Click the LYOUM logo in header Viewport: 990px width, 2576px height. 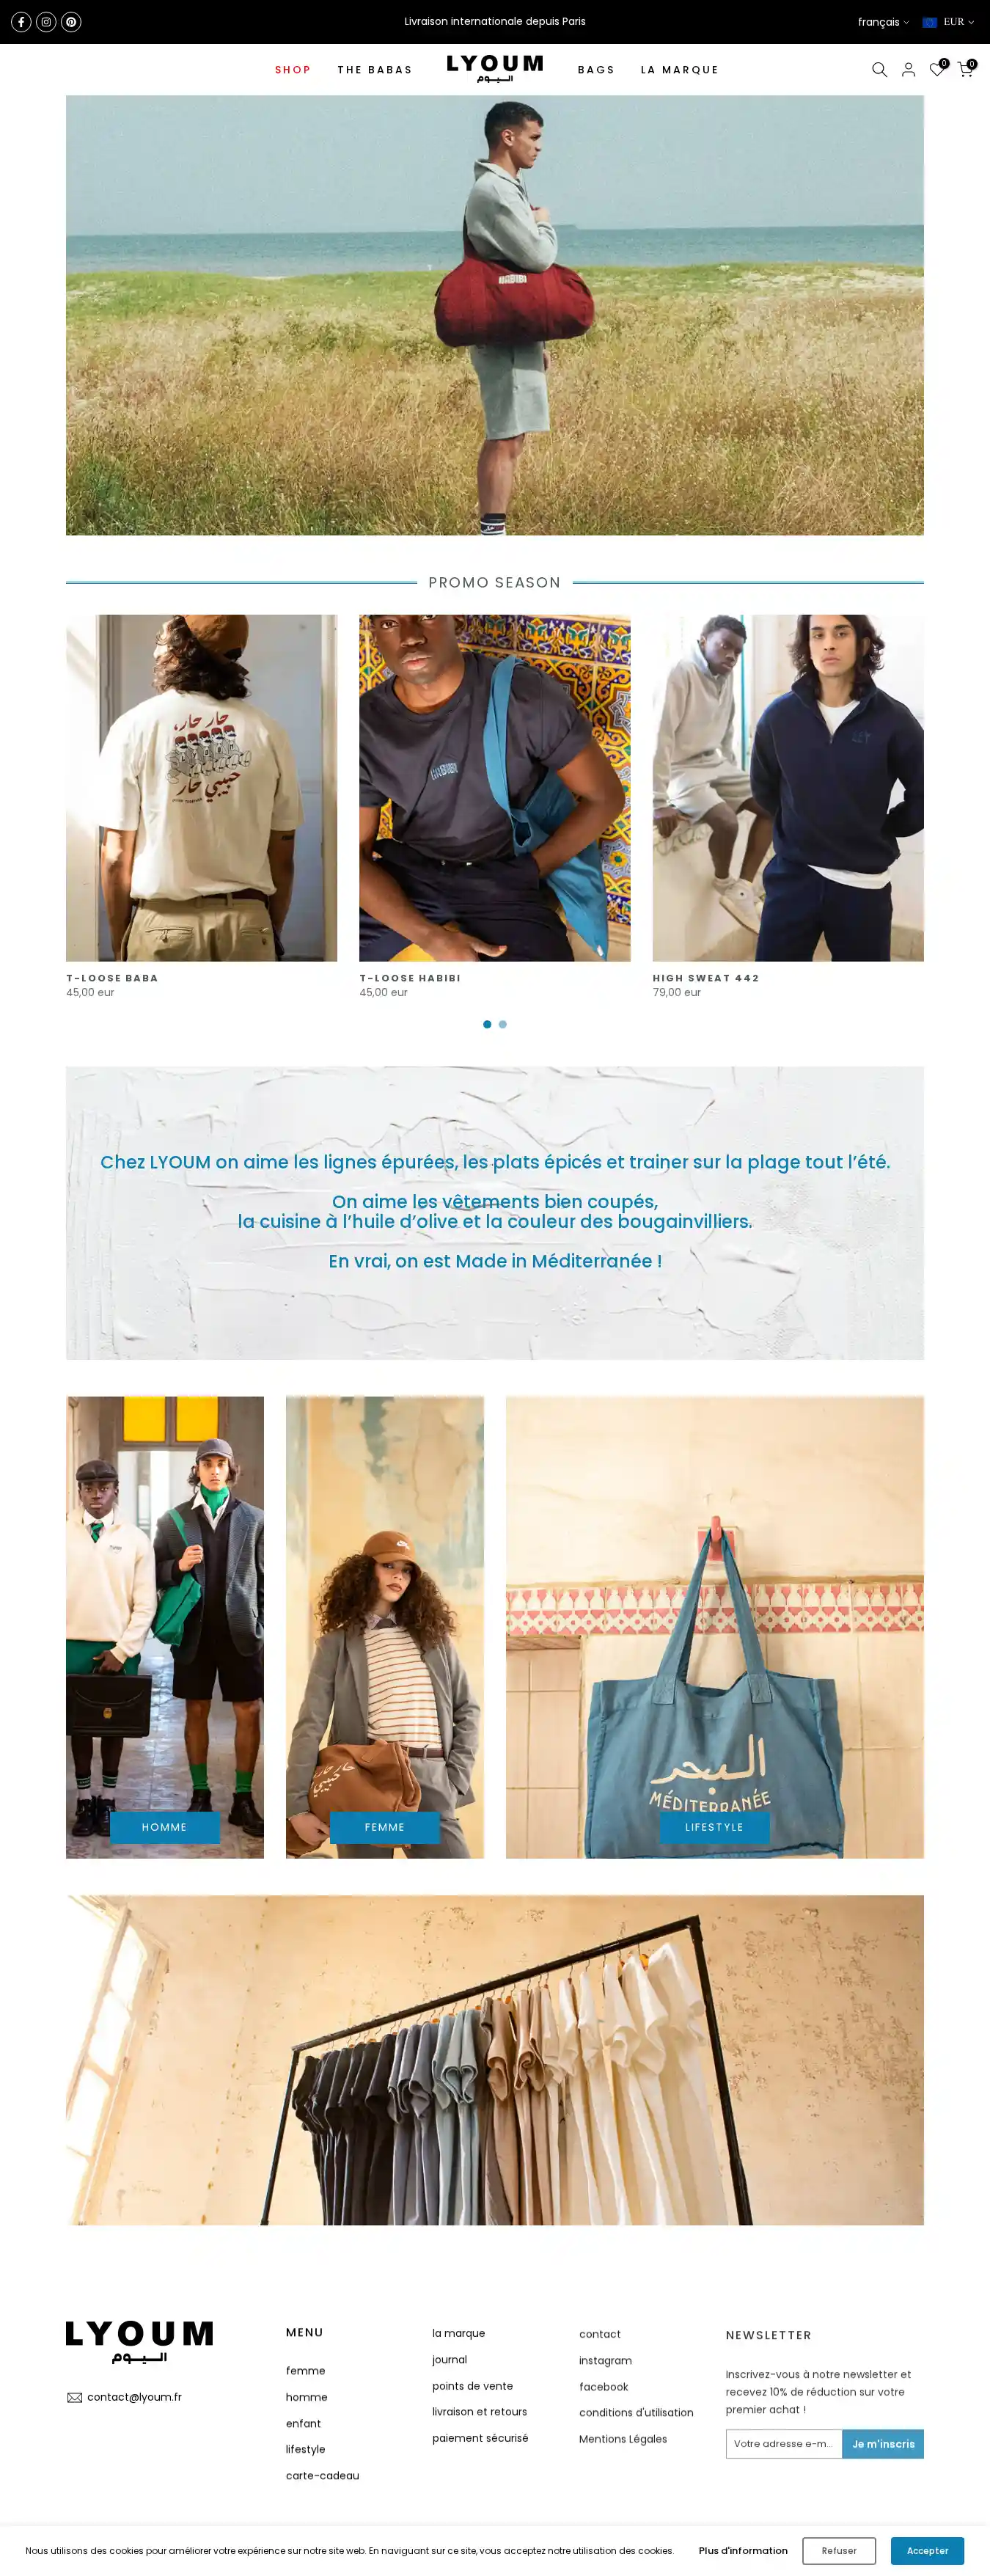pyautogui.click(x=495, y=69)
